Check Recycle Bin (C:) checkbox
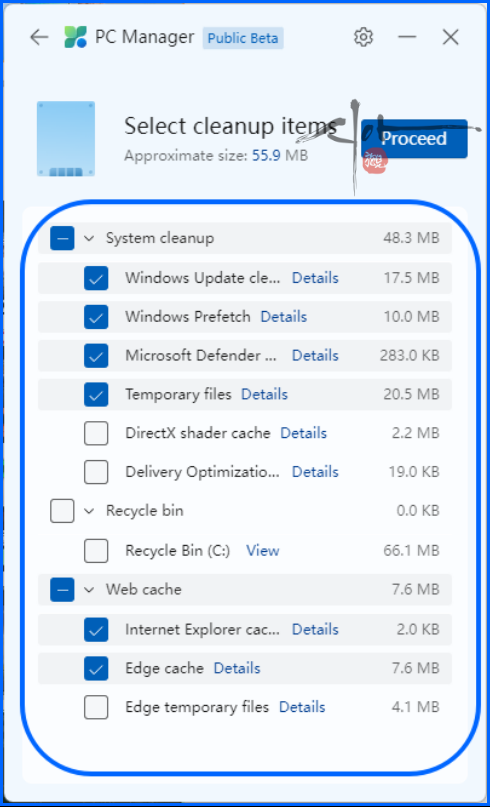Image resolution: width=490 pixels, height=807 pixels. click(96, 551)
